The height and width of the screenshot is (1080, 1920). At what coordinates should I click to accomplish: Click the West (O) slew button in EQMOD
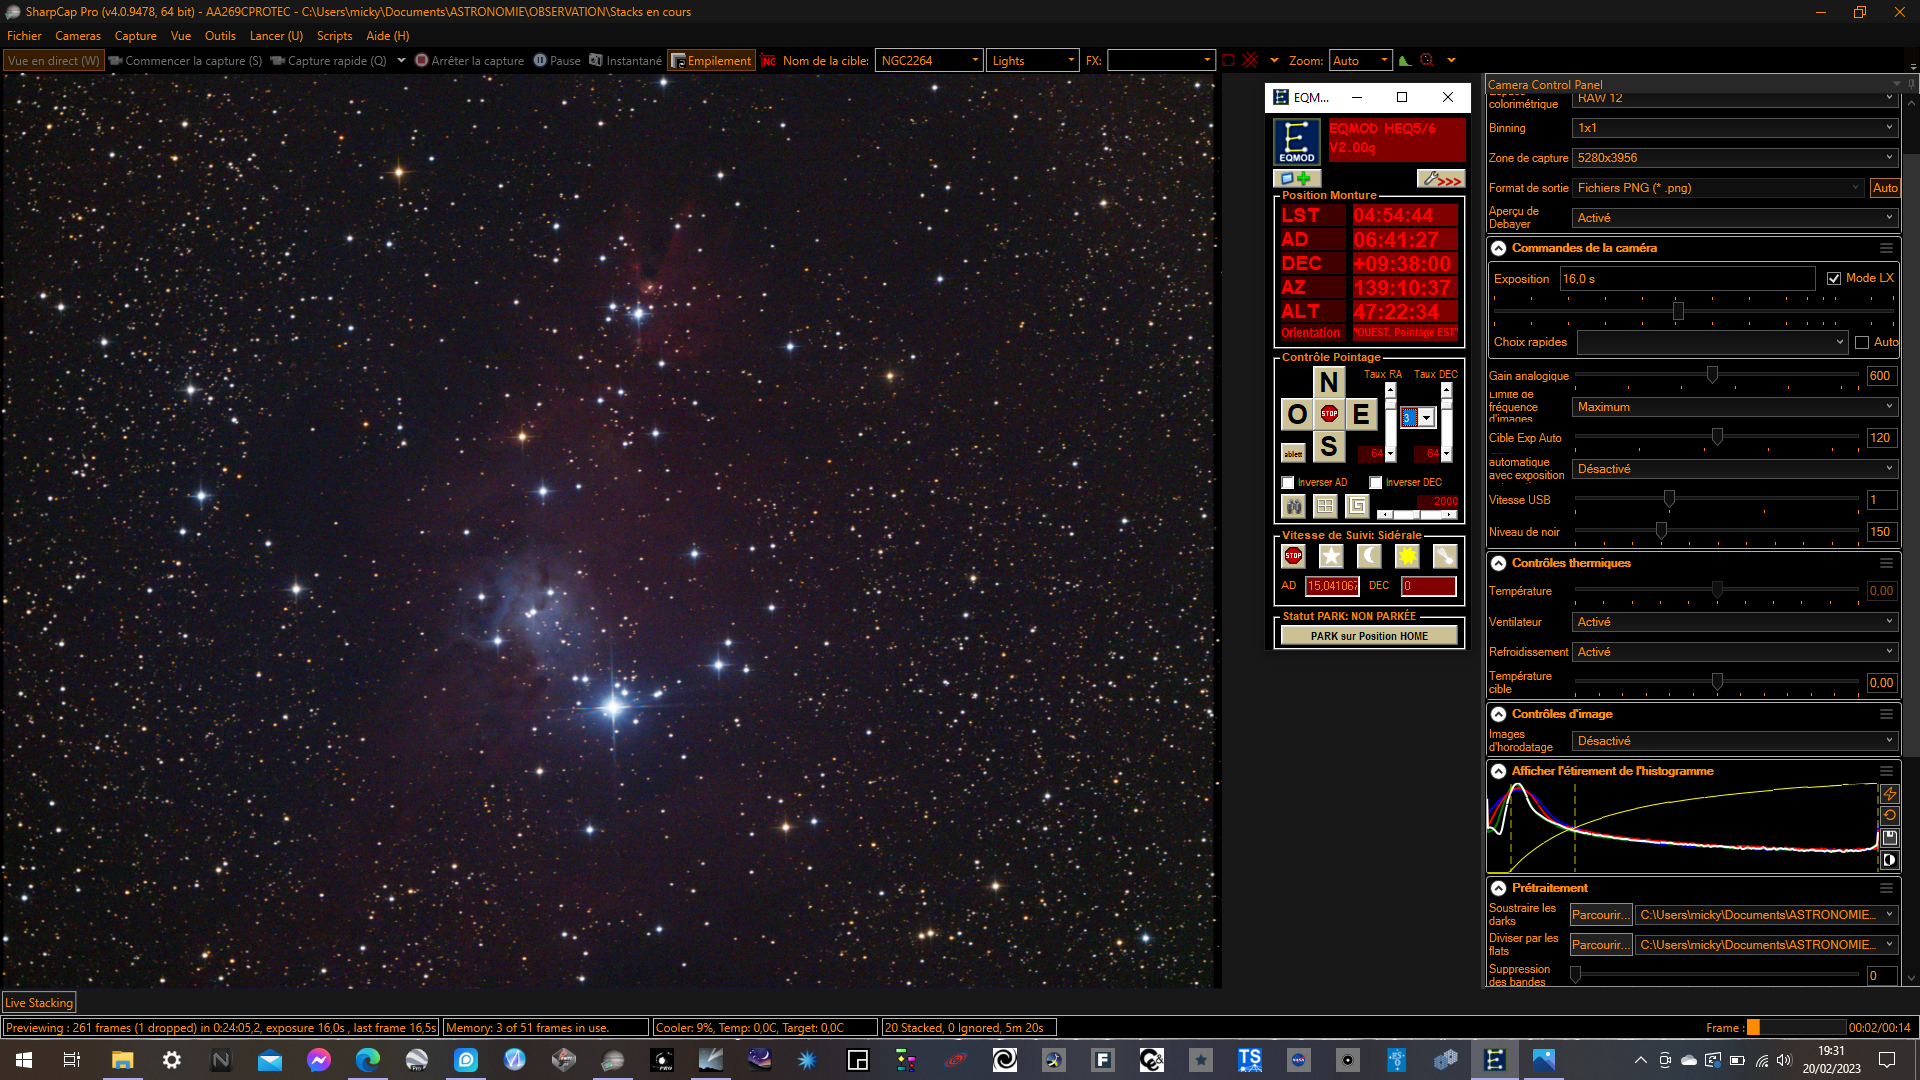tap(1297, 414)
